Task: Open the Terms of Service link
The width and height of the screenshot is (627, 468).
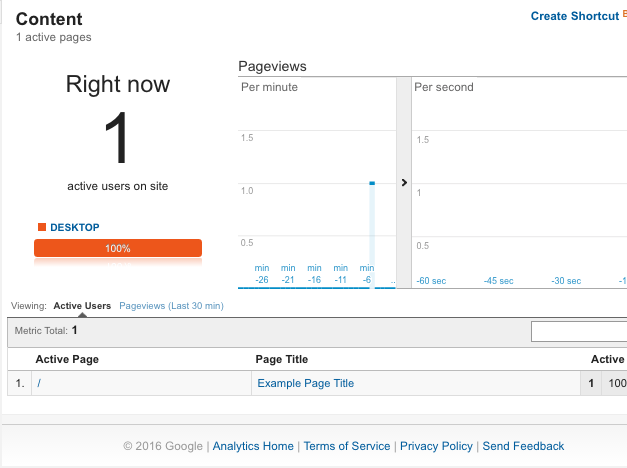Action: pos(346,446)
